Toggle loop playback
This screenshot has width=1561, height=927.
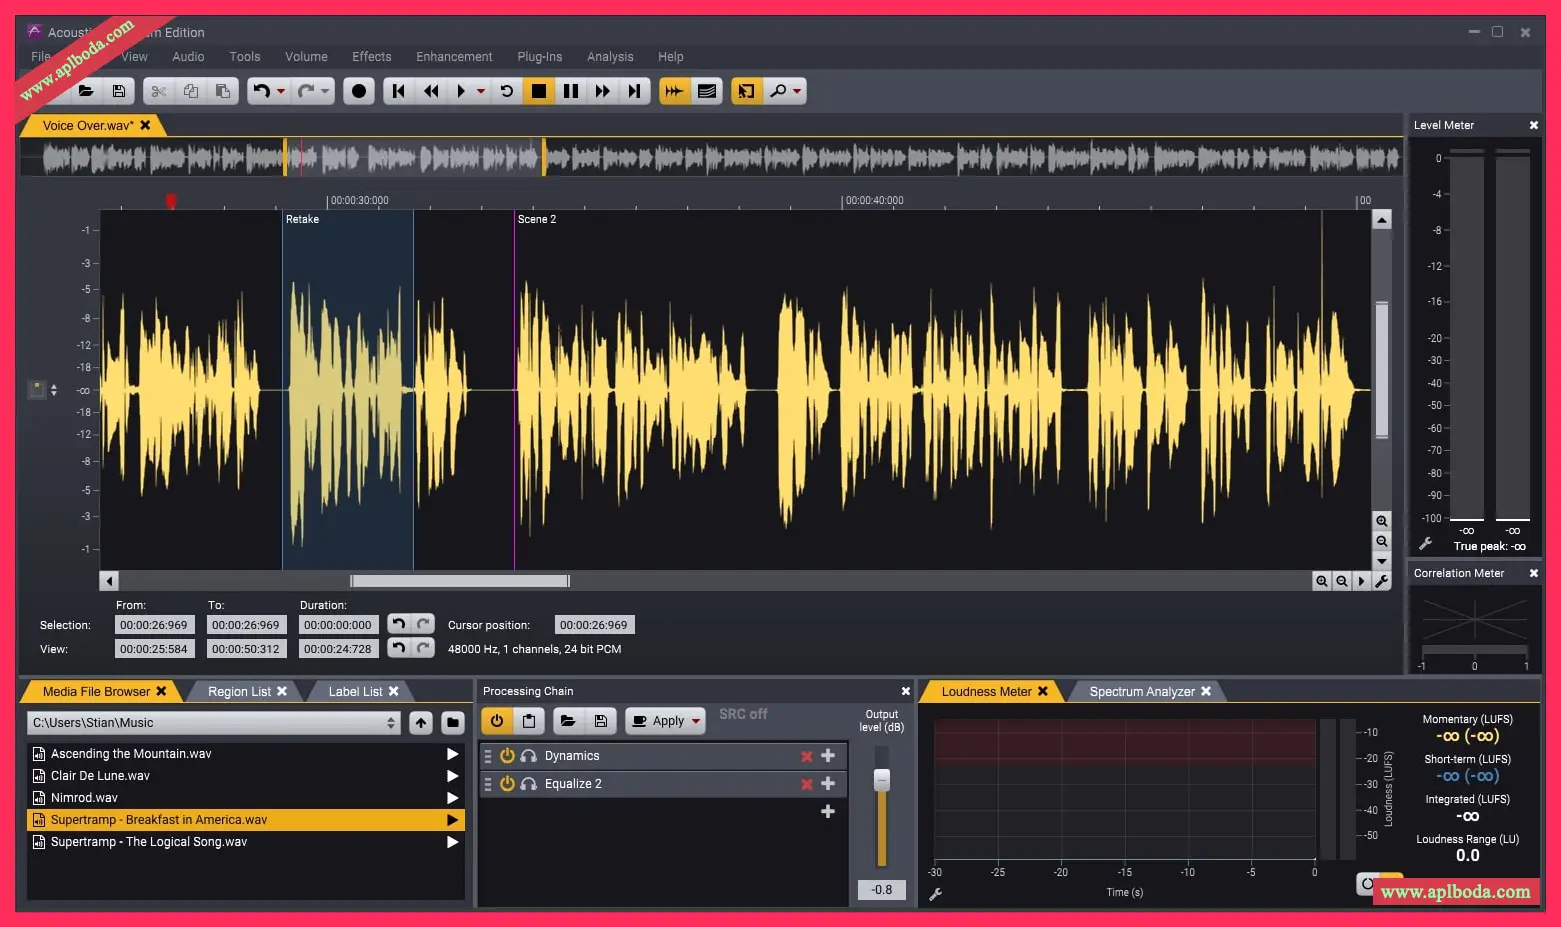(507, 91)
